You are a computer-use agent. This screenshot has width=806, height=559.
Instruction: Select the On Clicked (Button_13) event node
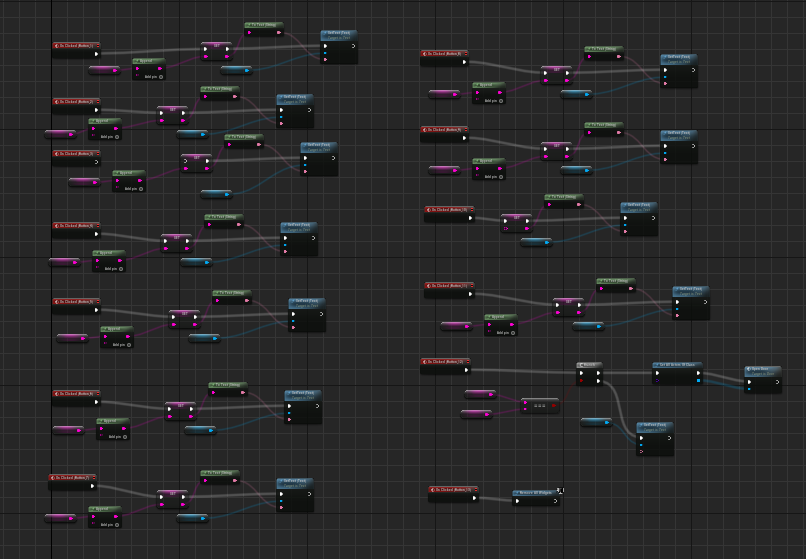pos(453,494)
